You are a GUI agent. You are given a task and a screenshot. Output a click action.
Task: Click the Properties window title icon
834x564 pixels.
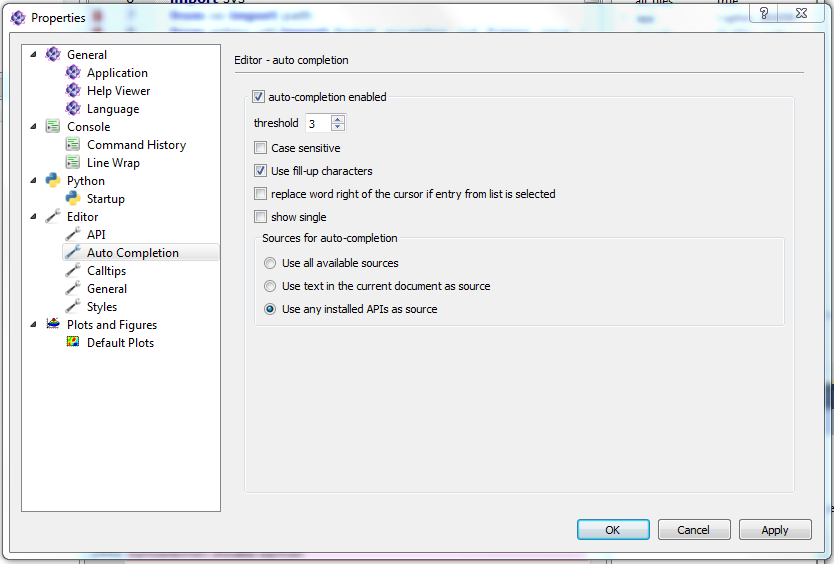(18, 18)
